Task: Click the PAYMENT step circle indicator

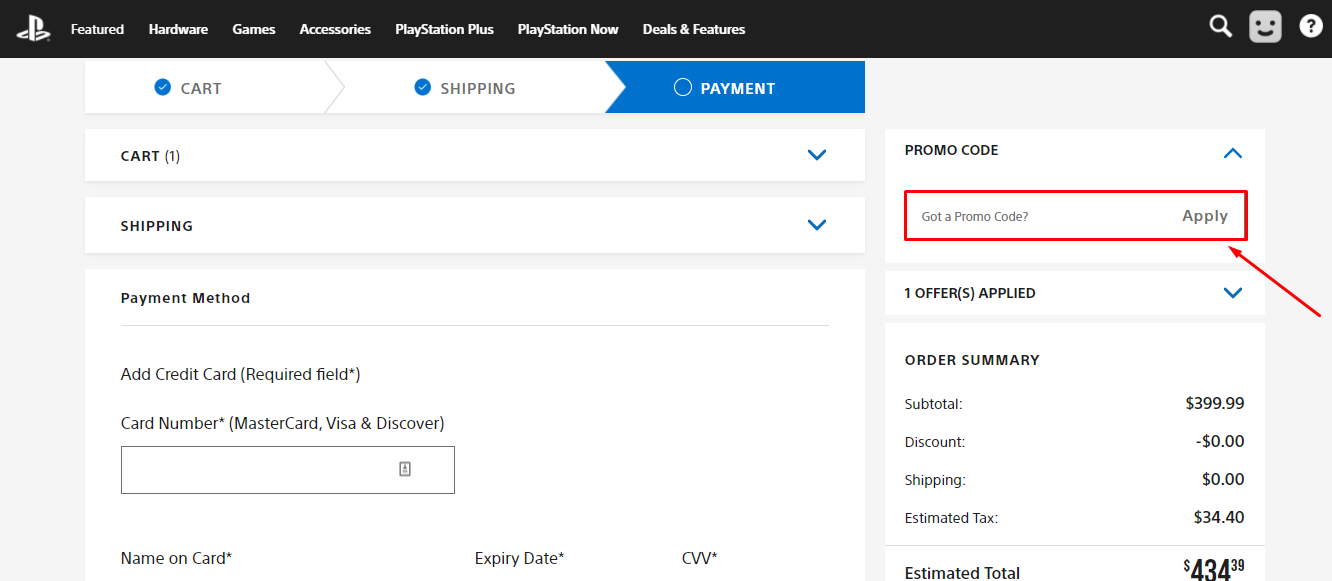Action: 683,88
